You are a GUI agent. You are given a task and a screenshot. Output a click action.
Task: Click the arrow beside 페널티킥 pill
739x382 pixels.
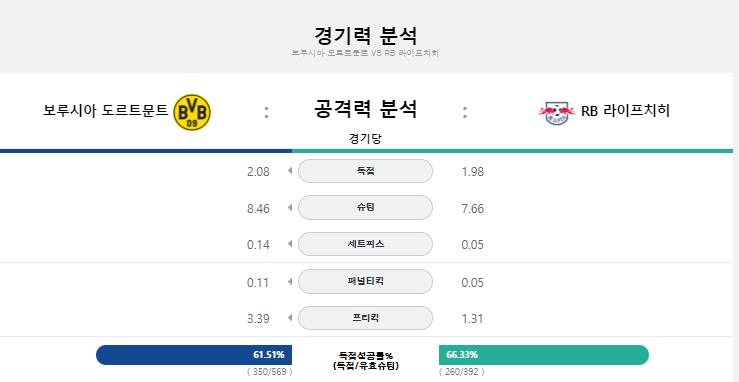(290, 282)
